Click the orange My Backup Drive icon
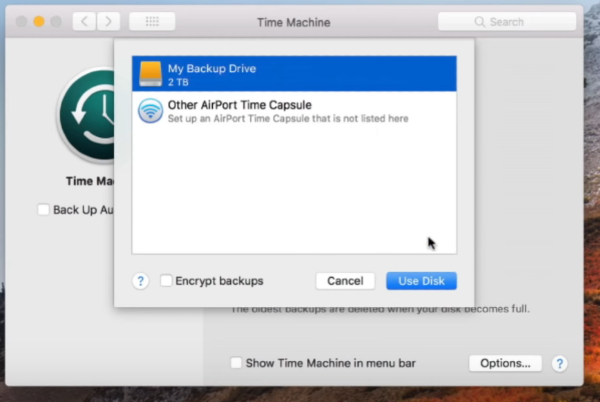 point(150,73)
